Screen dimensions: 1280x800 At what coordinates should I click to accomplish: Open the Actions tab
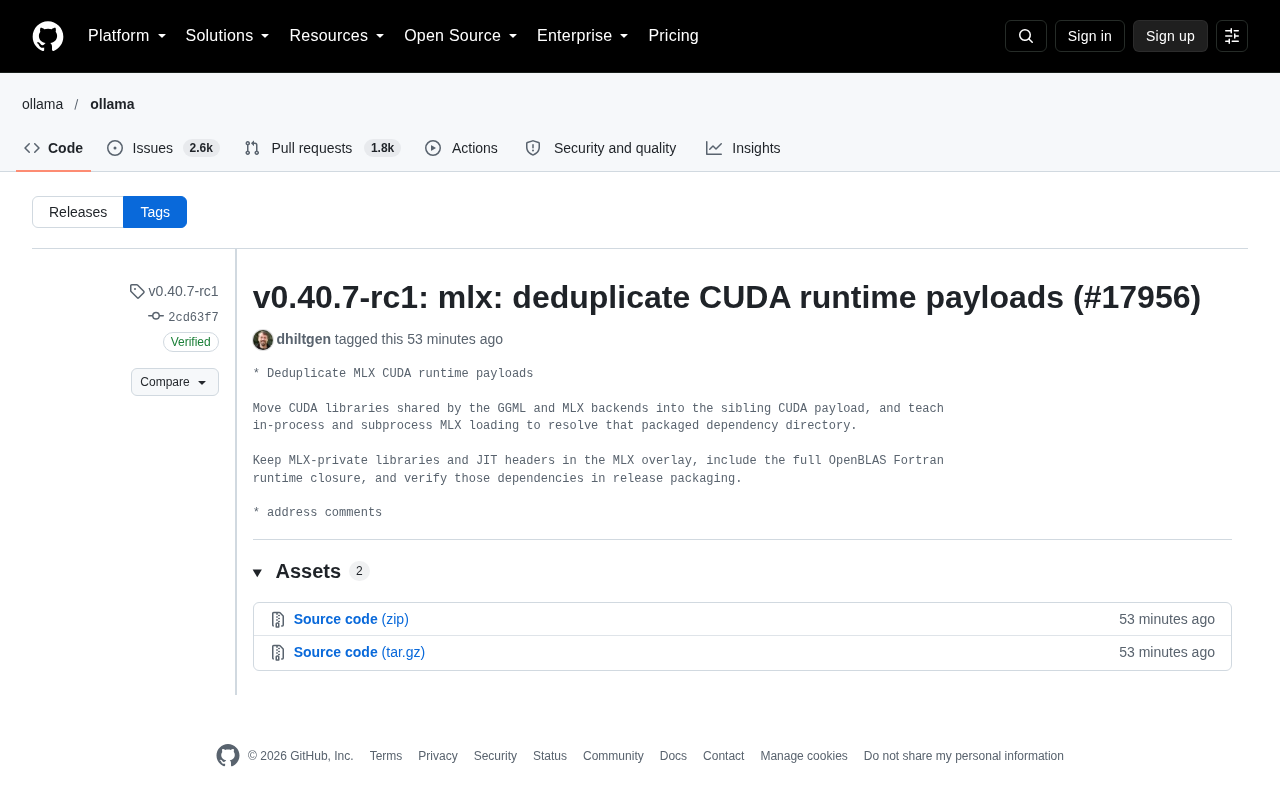tap(461, 148)
